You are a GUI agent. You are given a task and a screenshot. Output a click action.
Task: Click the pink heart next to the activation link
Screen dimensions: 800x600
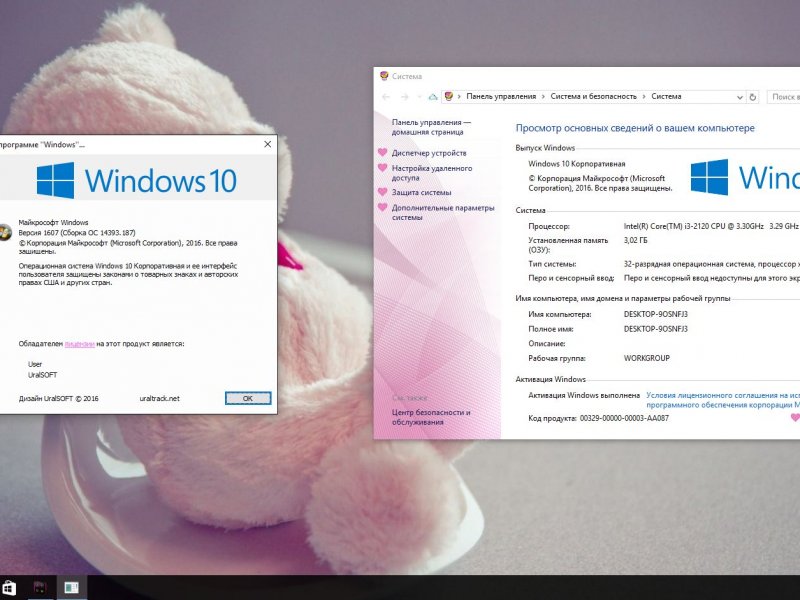(795, 417)
